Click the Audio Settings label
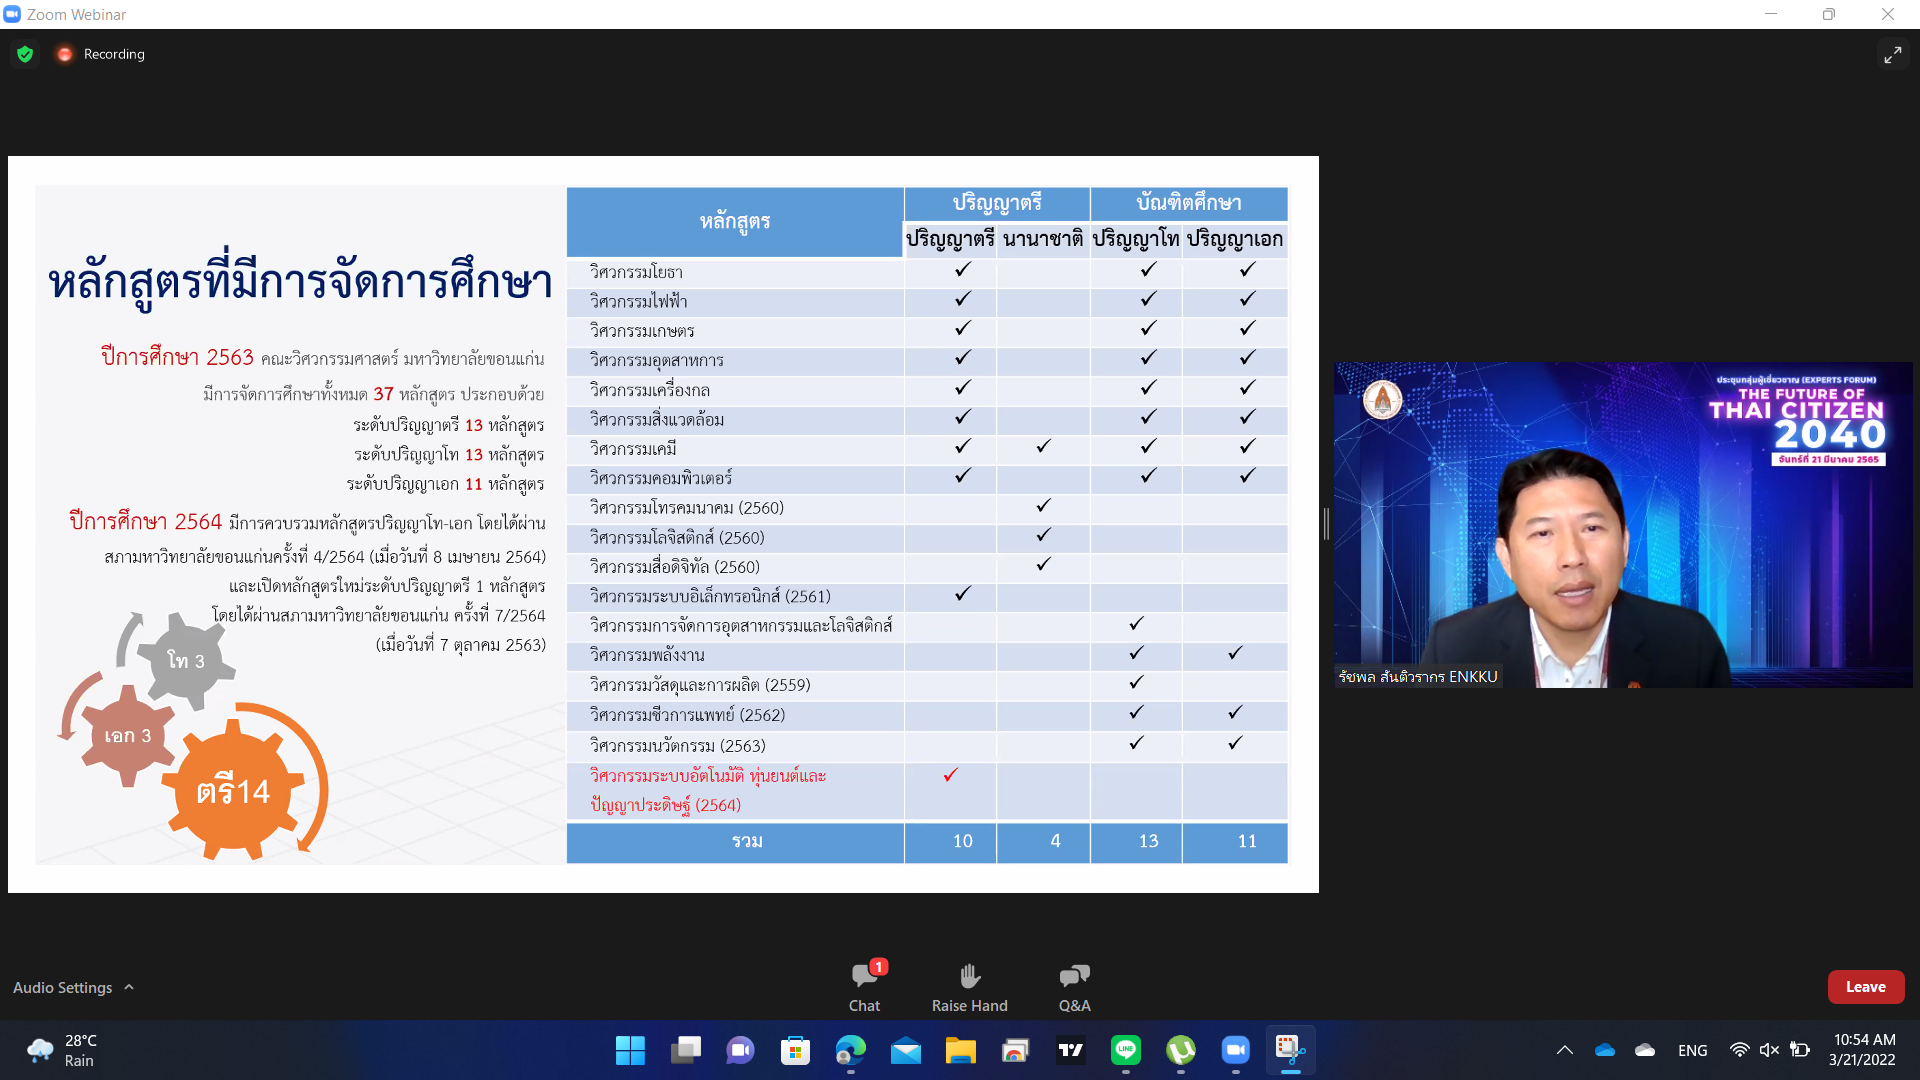The image size is (1920, 1080). (x=62, y=987)
